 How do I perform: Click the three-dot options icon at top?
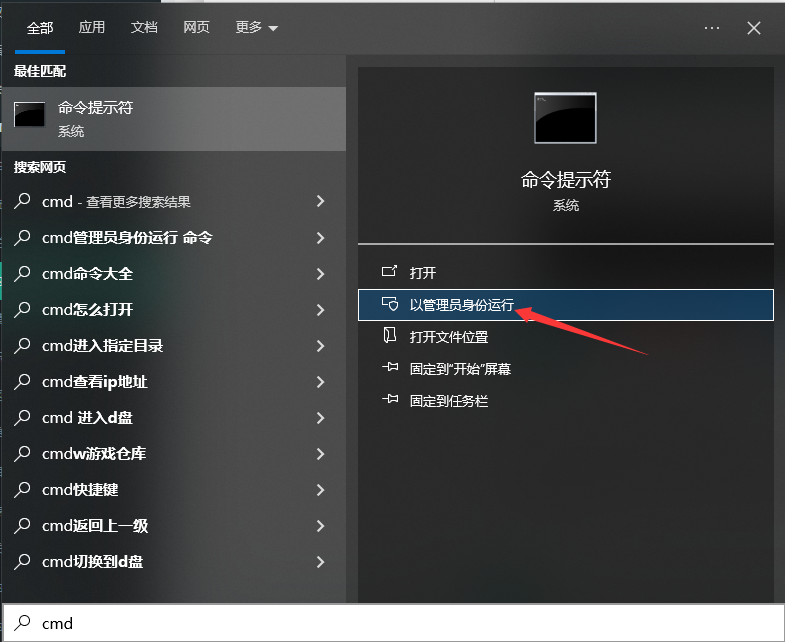[712, 28]
